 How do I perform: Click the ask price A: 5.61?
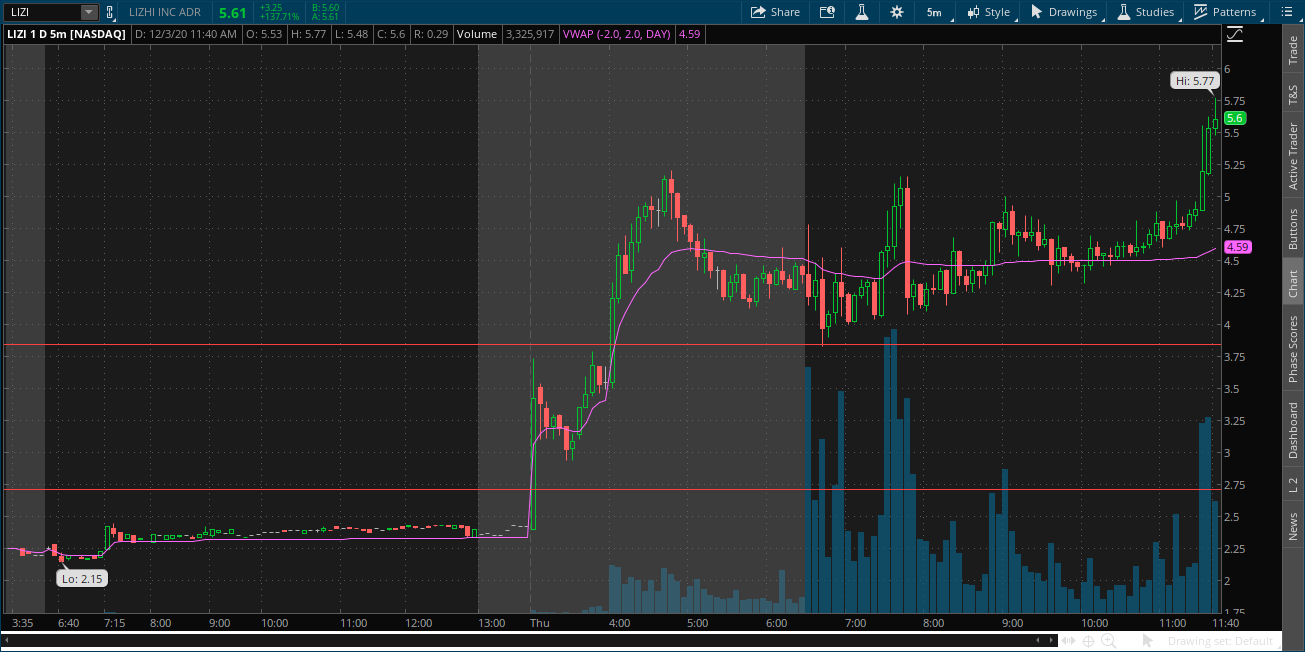[325, 17]
